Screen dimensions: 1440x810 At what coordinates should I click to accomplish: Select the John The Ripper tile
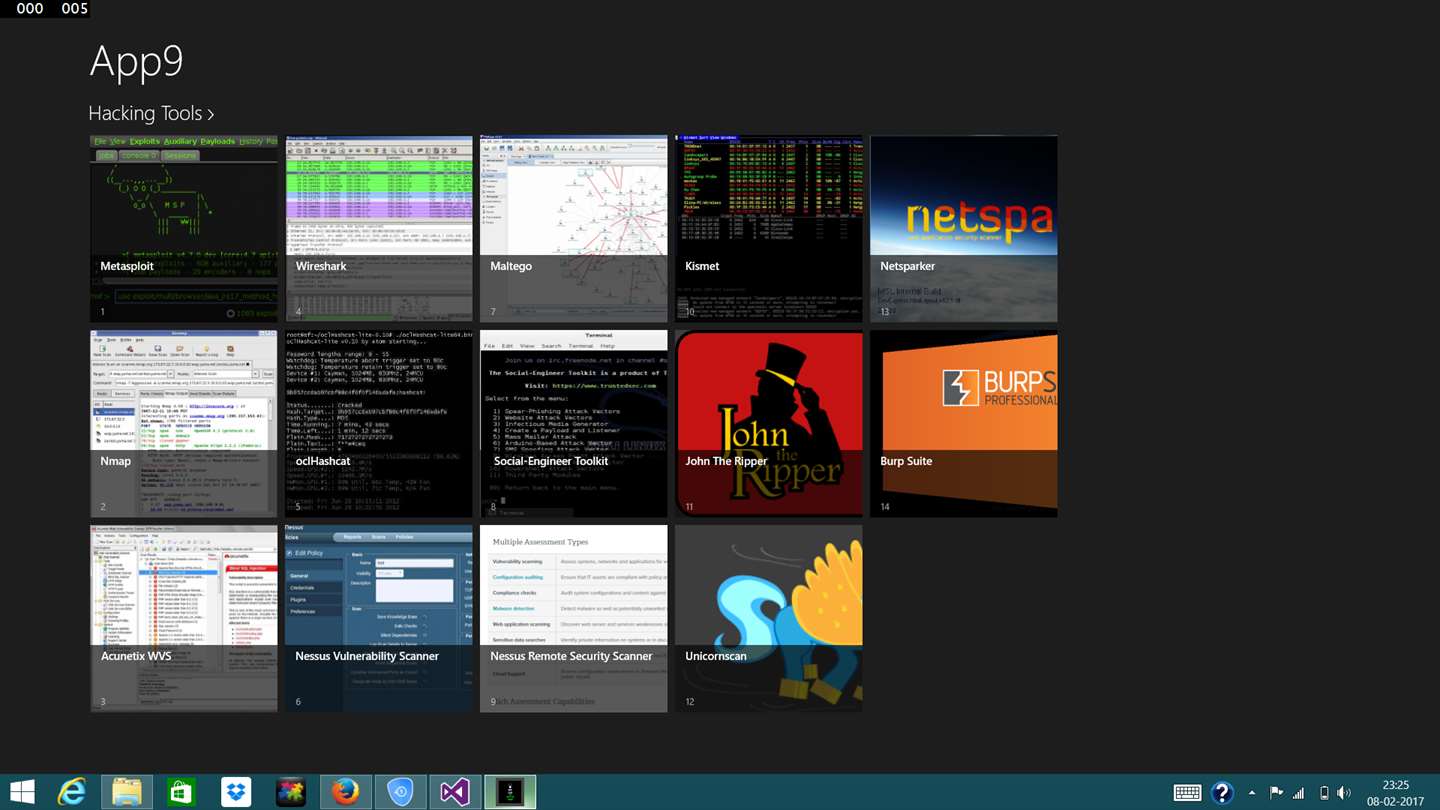click(x=769, y=424)
